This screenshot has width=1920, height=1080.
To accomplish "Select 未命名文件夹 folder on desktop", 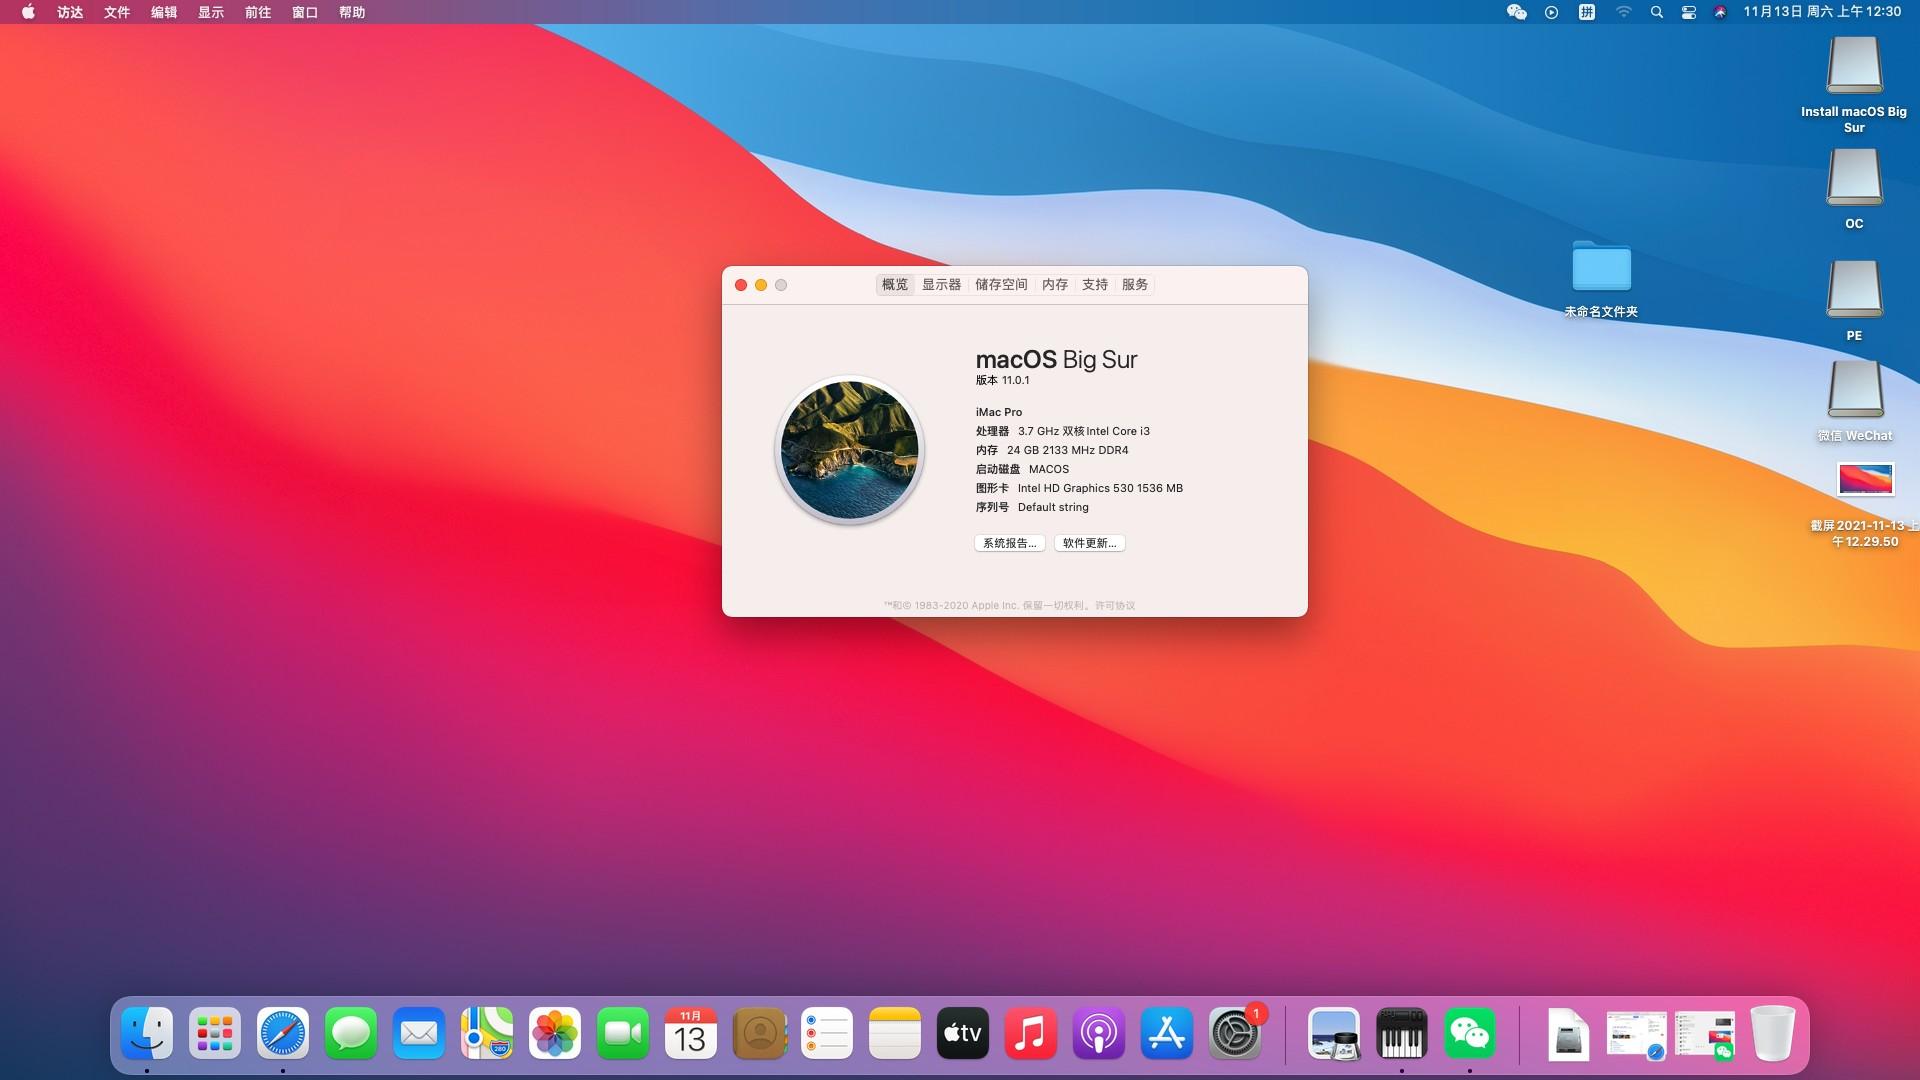I will point(1601,268).
